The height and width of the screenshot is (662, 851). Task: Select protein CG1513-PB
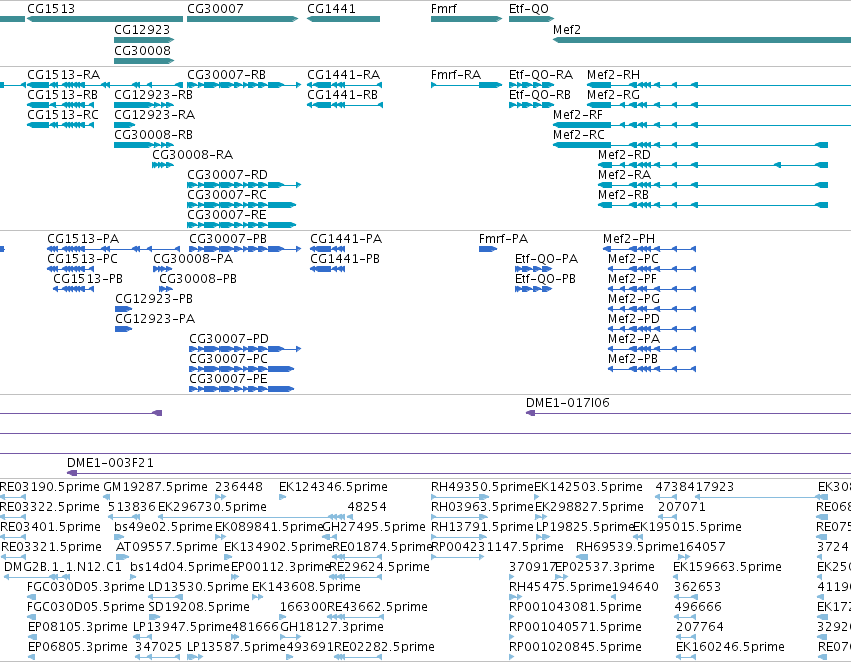(88, 279)
